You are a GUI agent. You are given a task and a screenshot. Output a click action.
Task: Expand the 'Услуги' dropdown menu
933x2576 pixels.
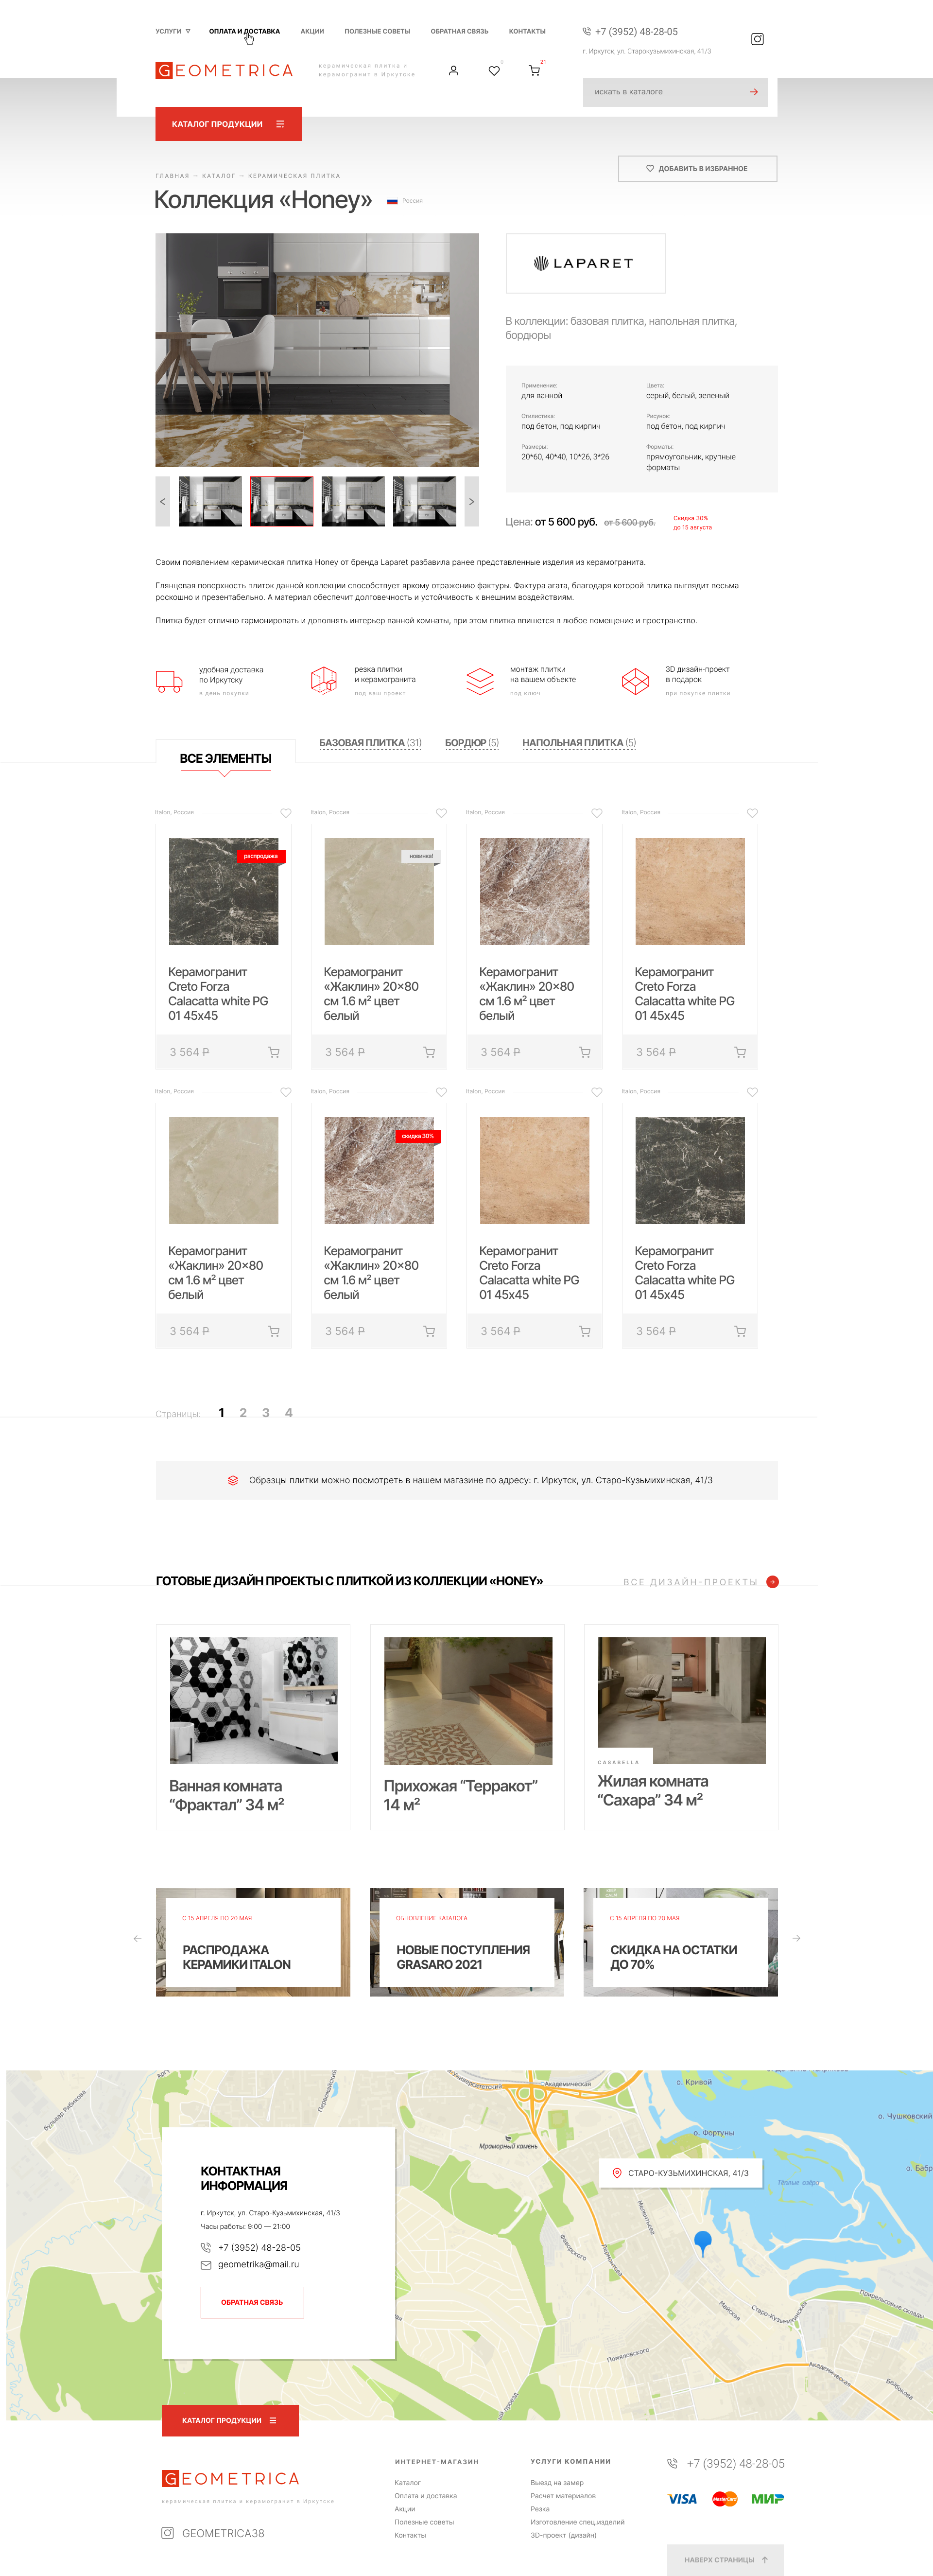[172, 31]
